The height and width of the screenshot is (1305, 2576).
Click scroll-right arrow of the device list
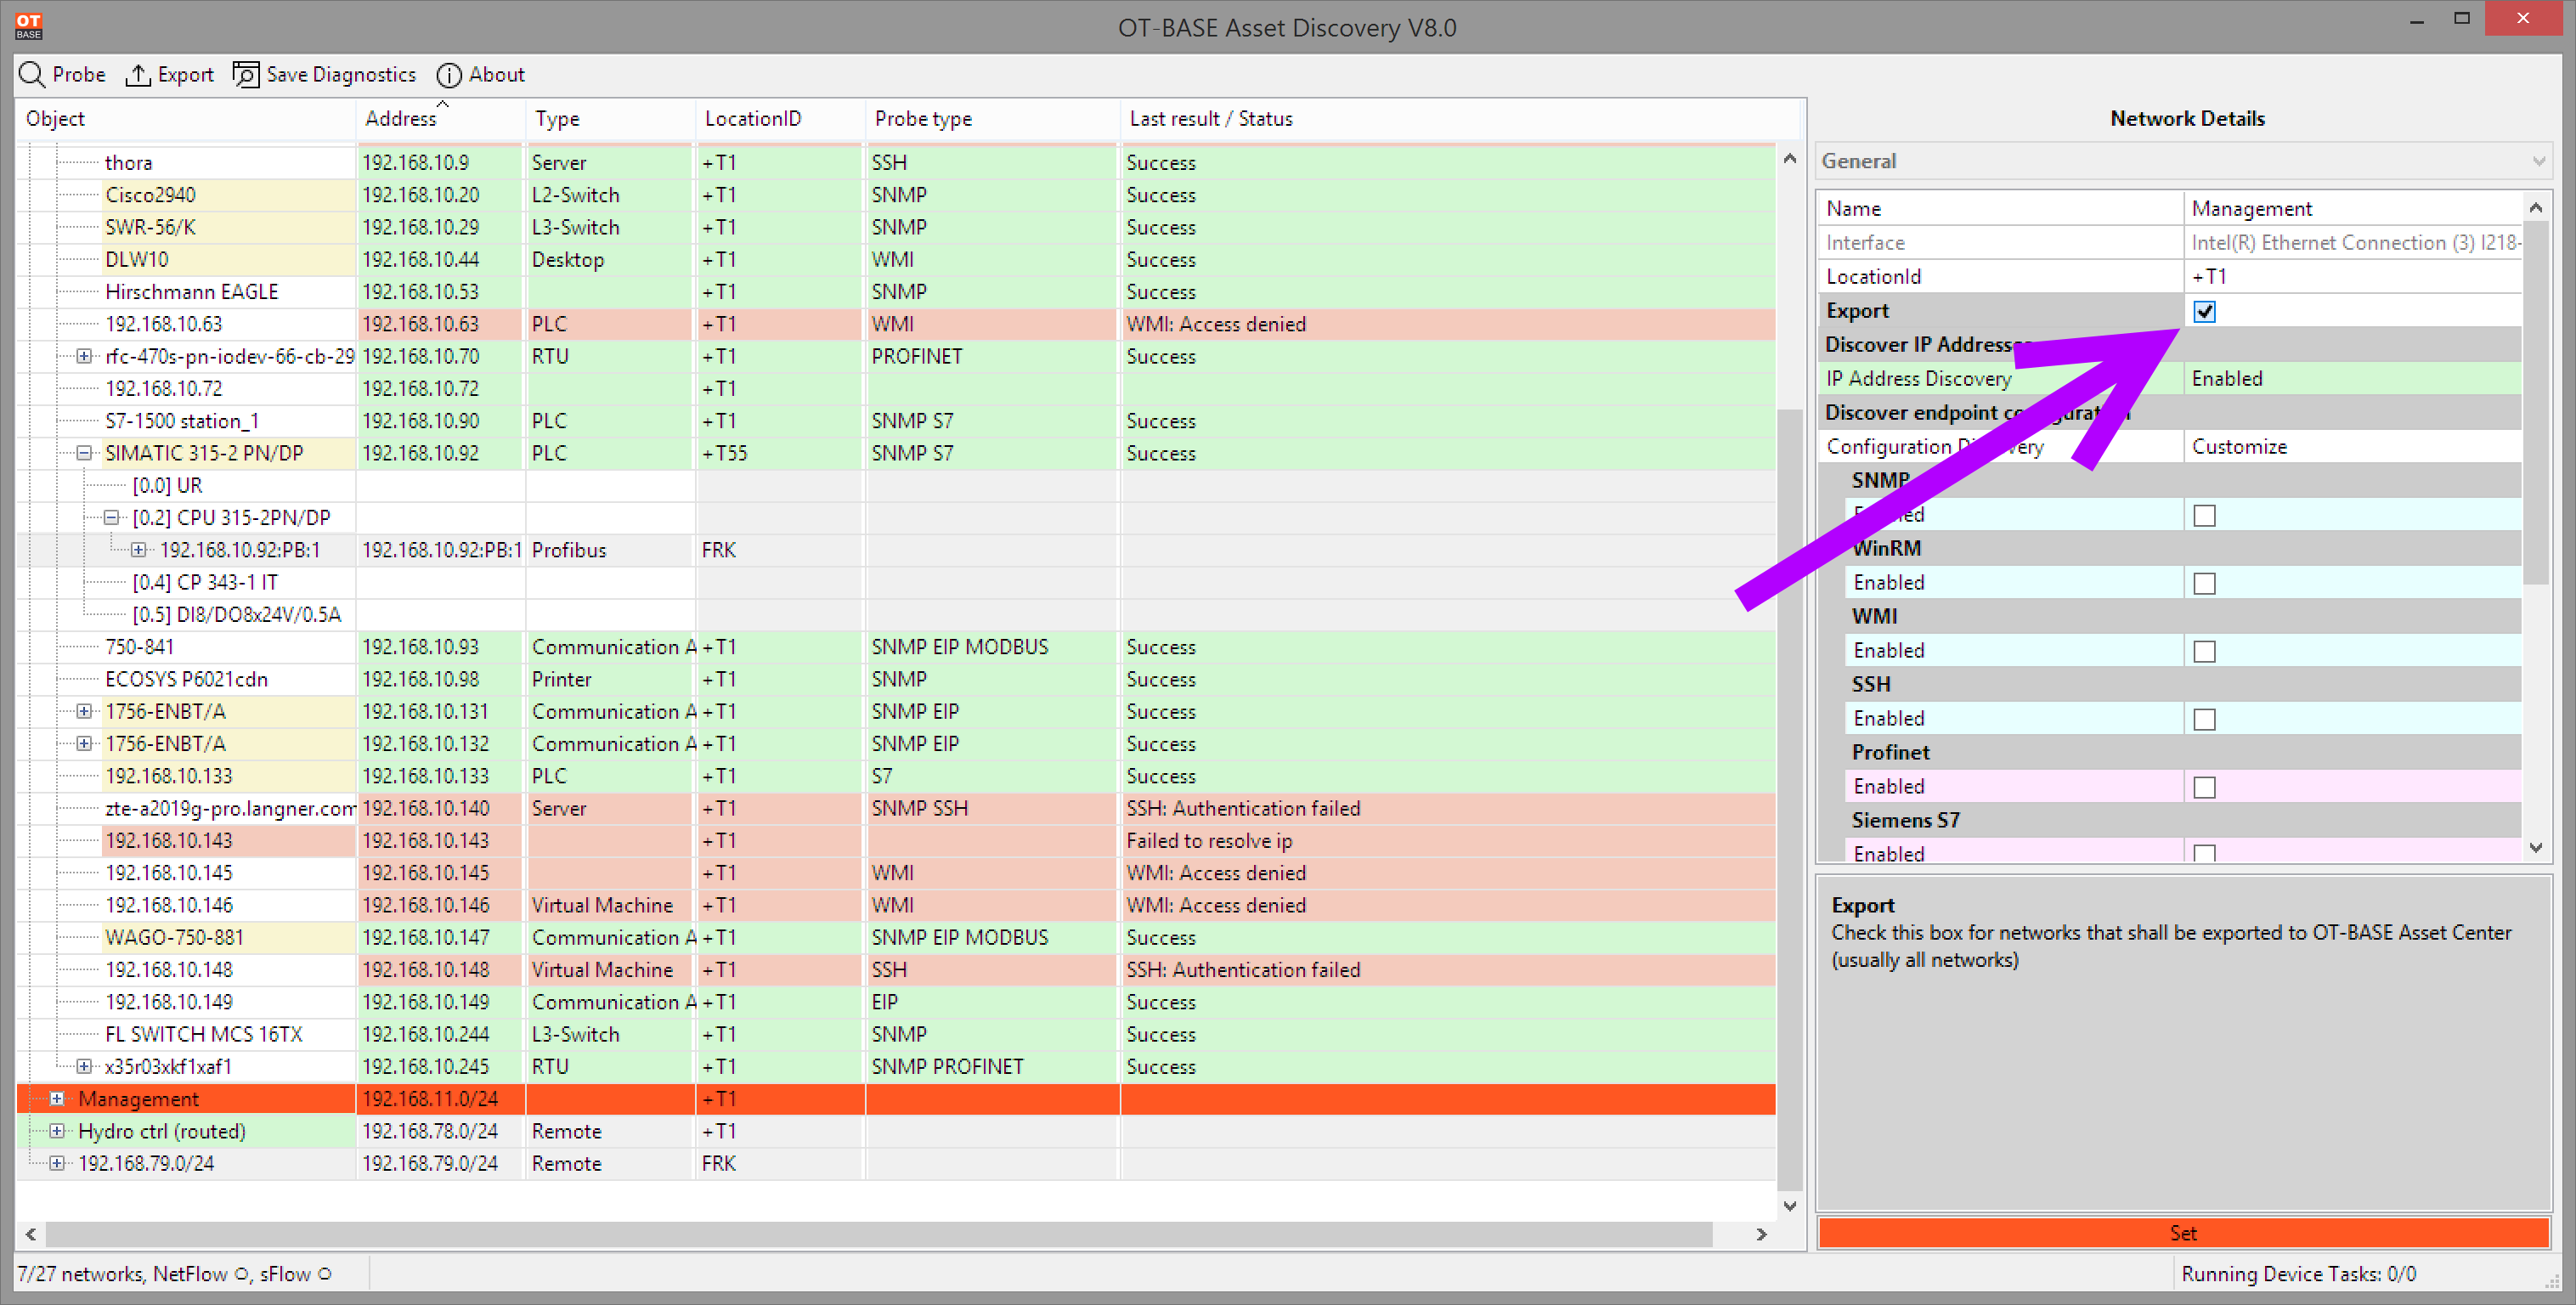click(x=1761, y=1234)
